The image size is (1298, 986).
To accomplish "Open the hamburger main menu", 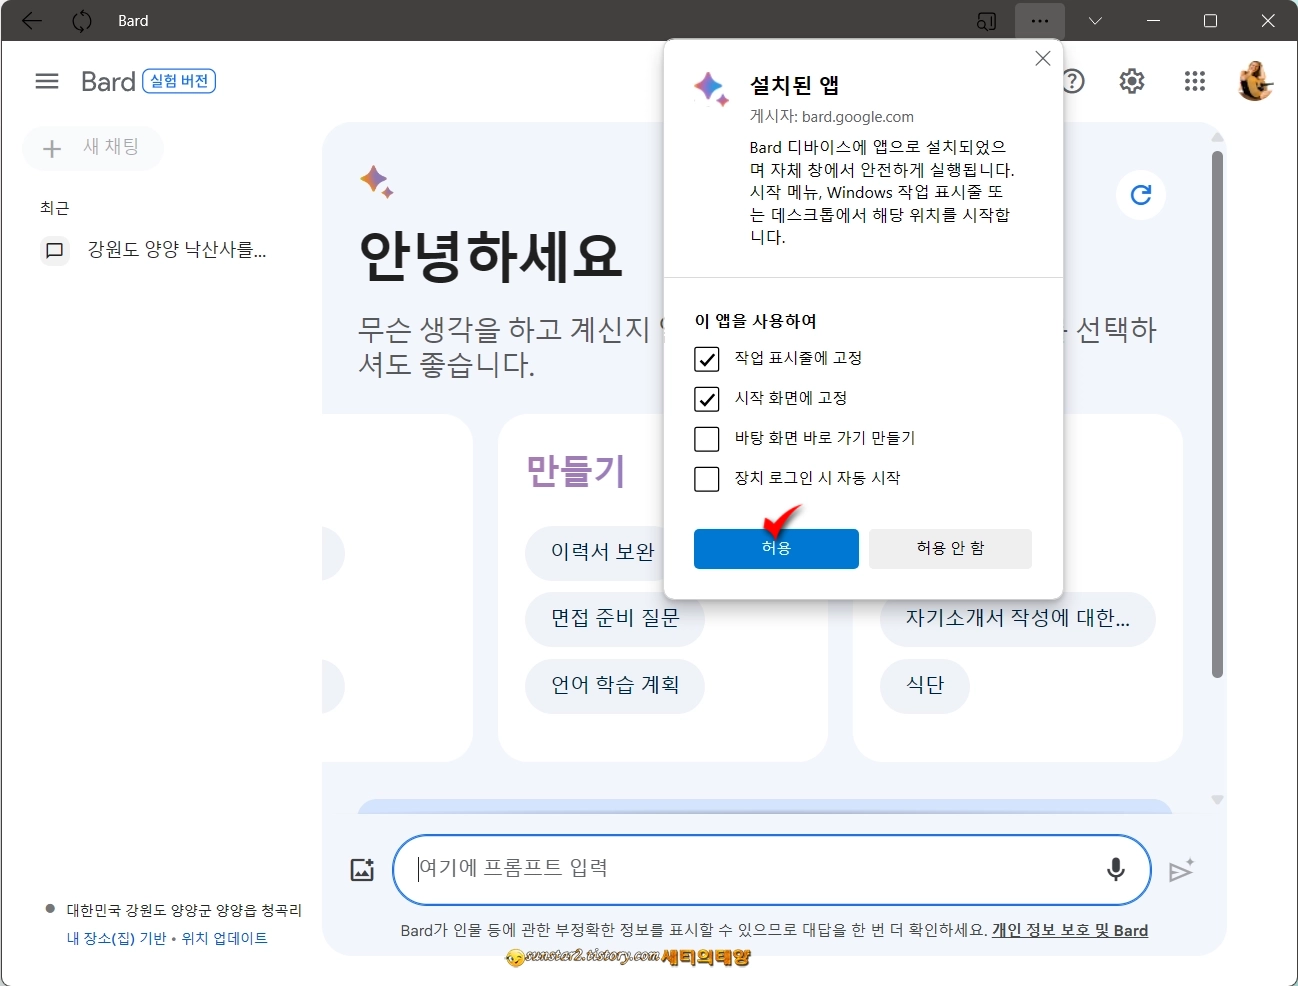I will click(47, 81).
